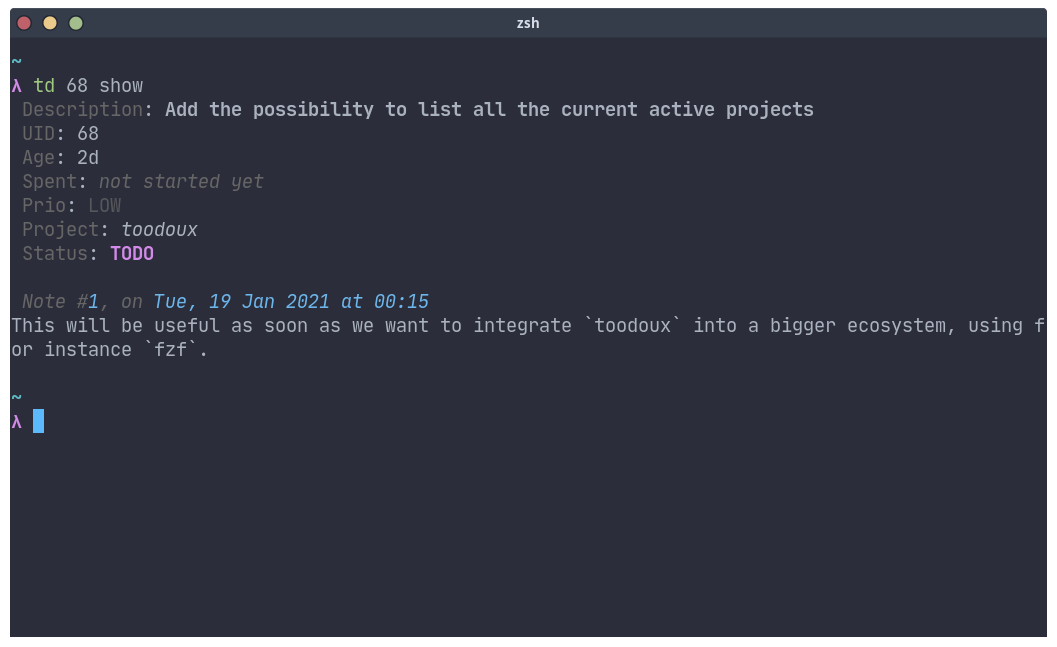Image resolution: width=1057 pixels, height=647 pixels.
Task: Click the Description label
Action: click(x=82, y=110)
